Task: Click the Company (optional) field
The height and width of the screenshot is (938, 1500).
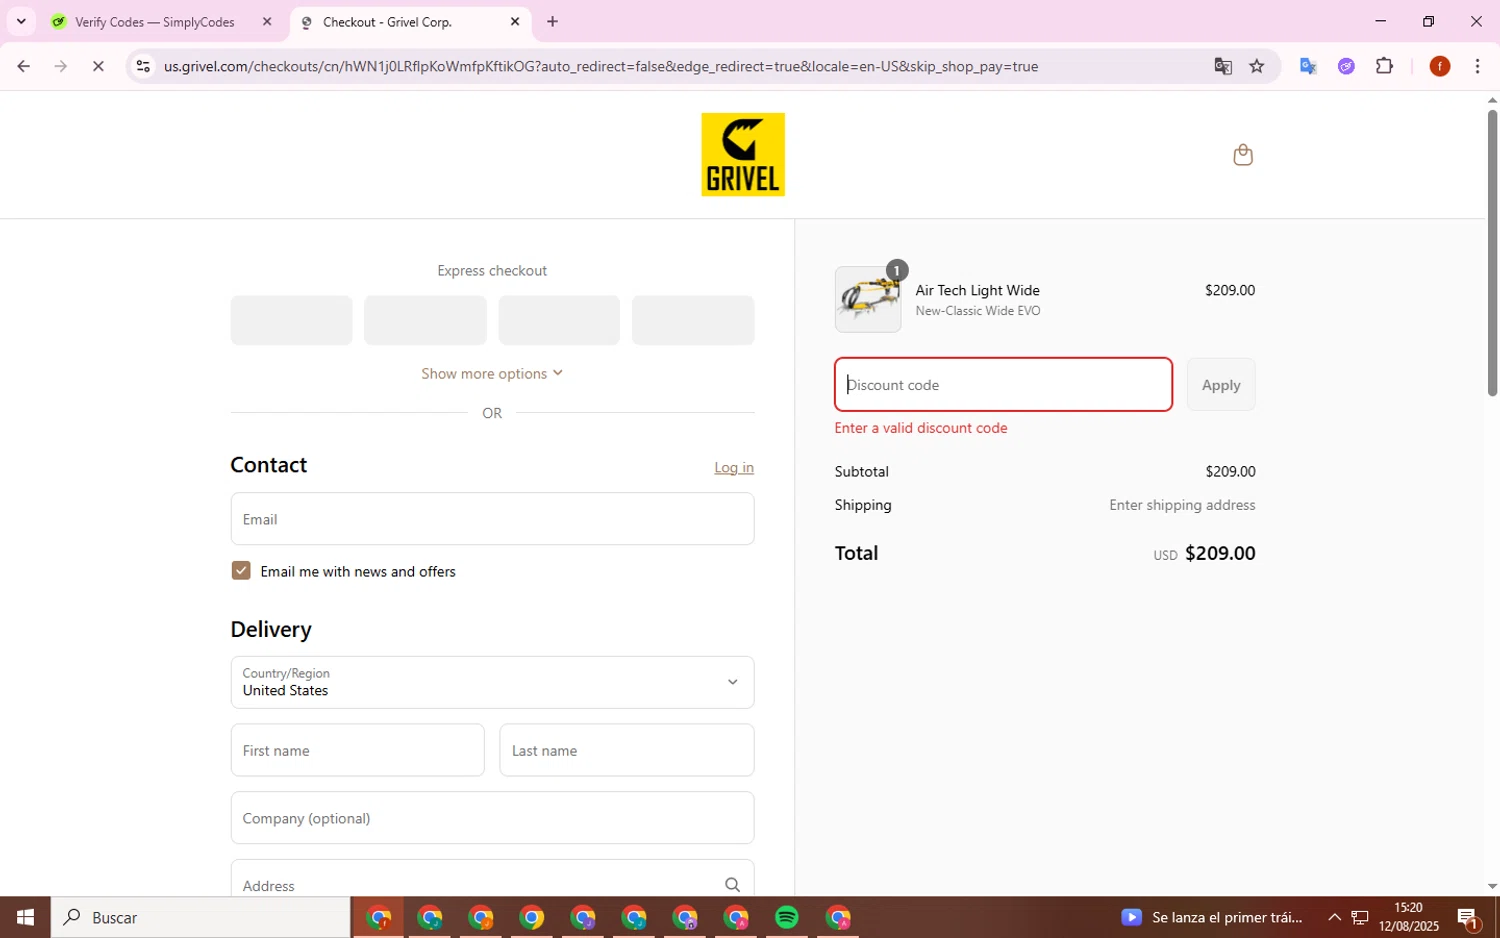Action: [492, 817]
